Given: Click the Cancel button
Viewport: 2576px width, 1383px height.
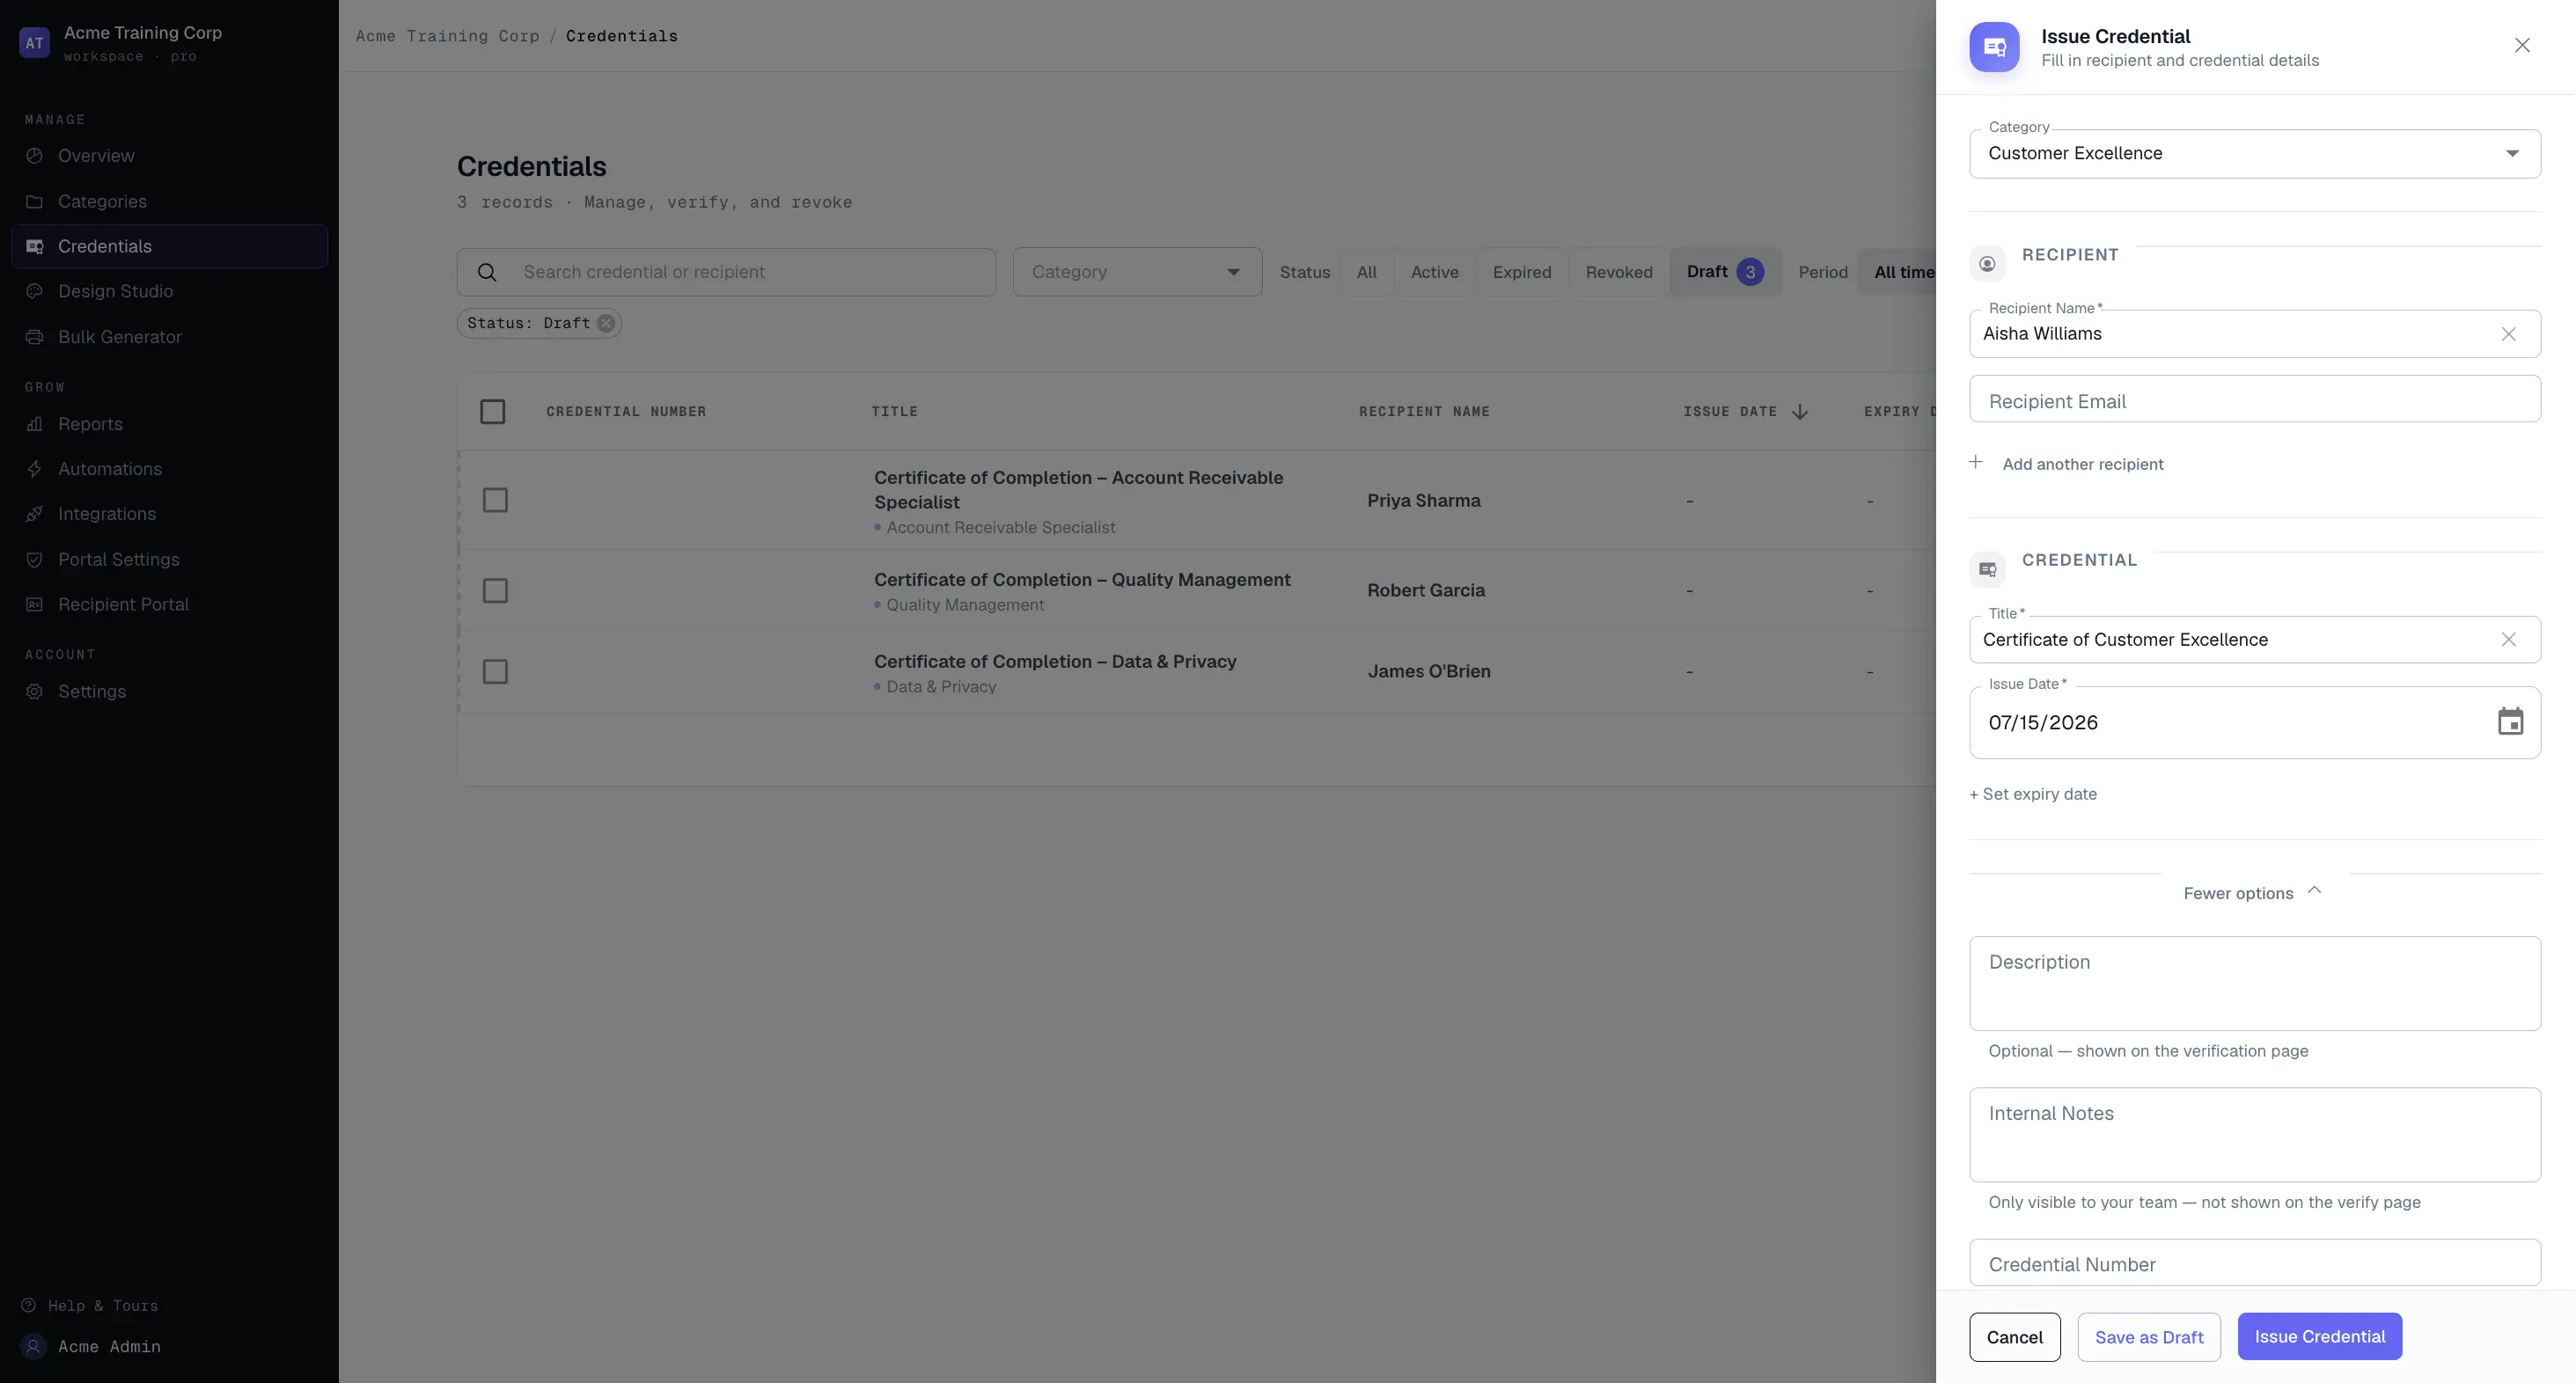Looking at the screenshot, I should (2014, 1337).
